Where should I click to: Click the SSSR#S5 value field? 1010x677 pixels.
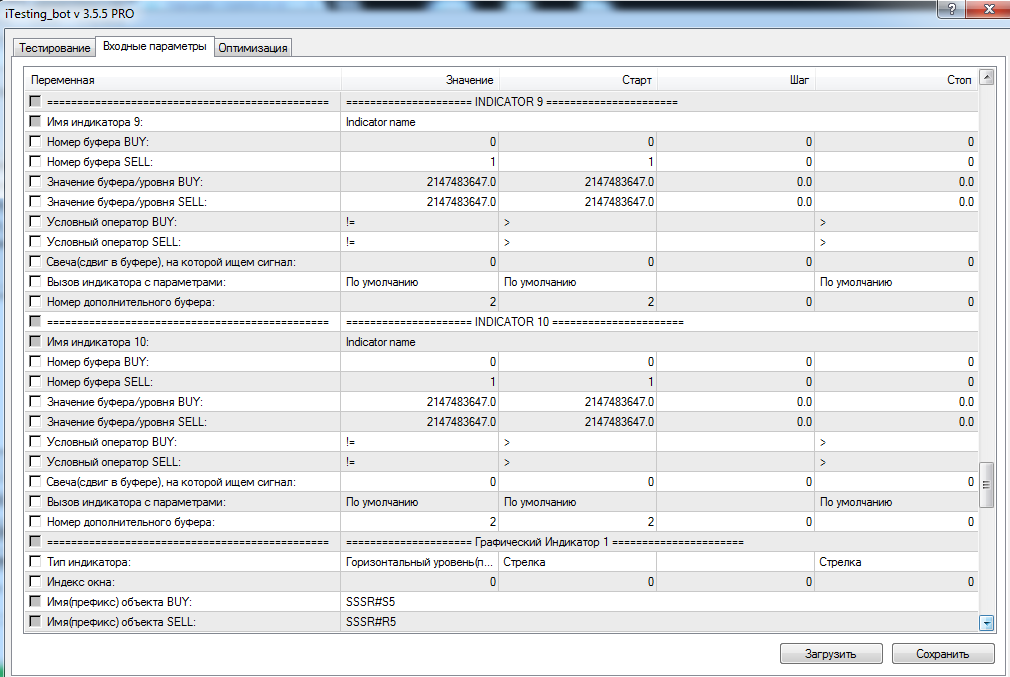tap(419, 602)
